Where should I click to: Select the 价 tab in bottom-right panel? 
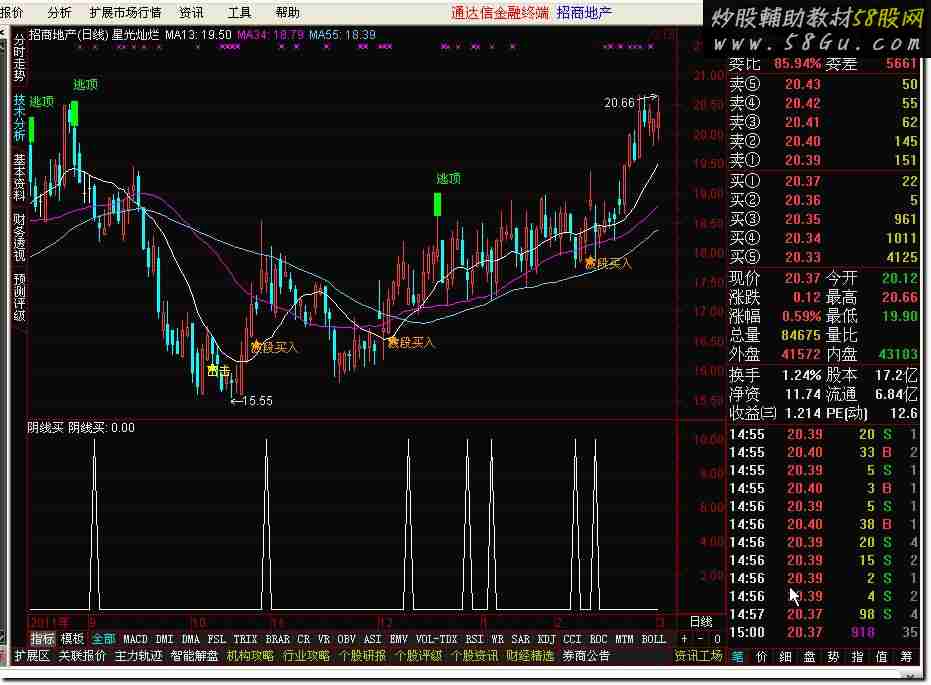point(761,657)
